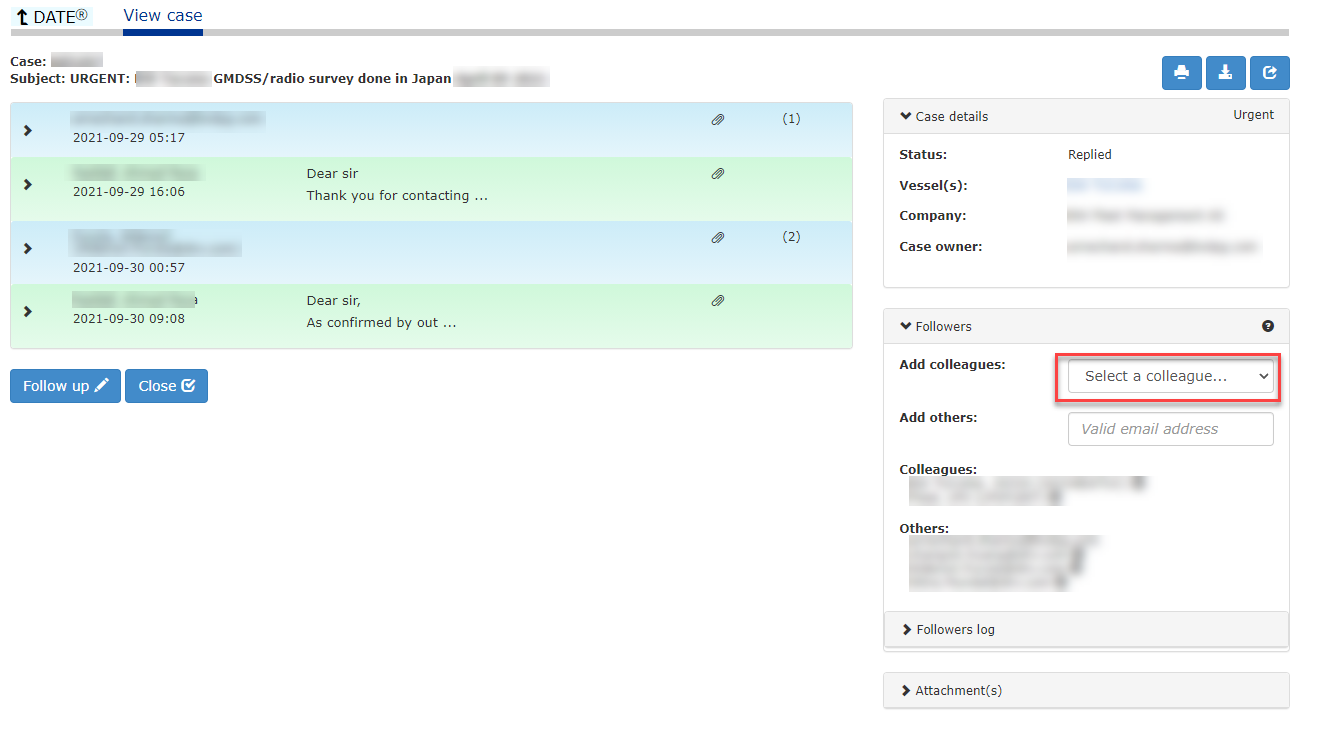This screenshot has width=1317, height=744.
Task: Click the Followers help question mark icon
Action: (x=1268, y=326)
